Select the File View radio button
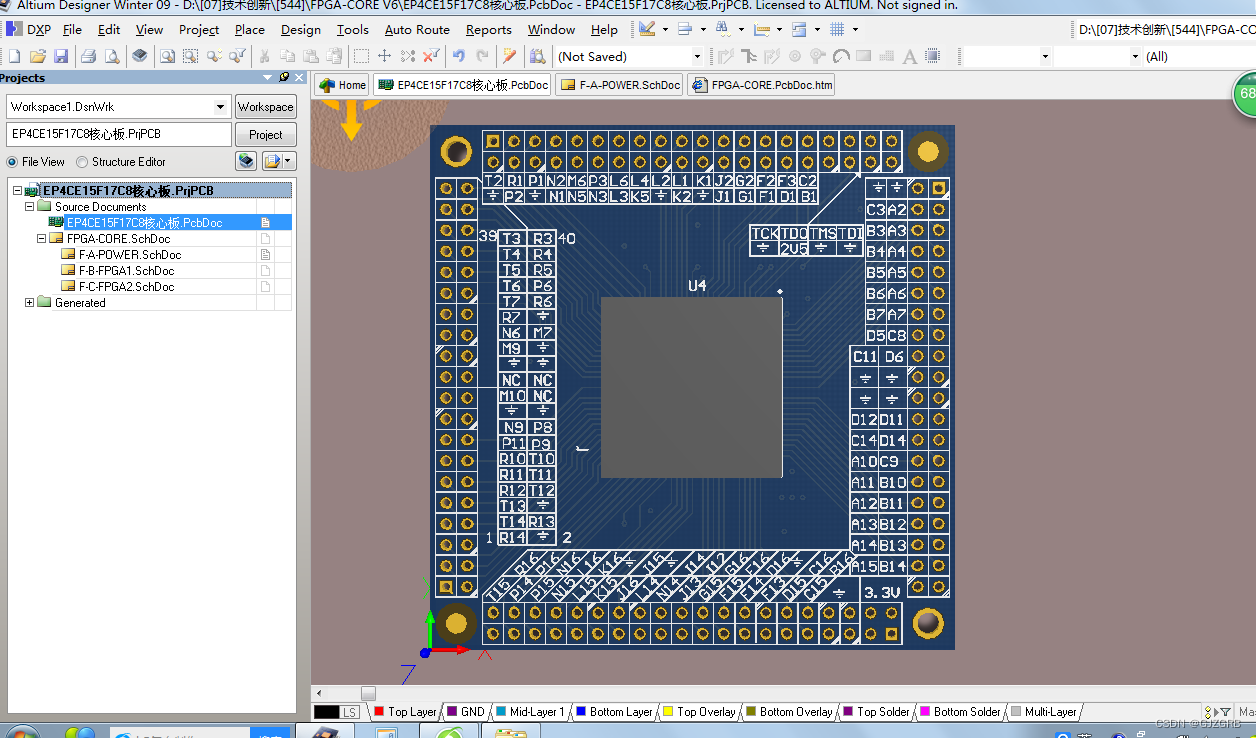Image resolution: width=1256 pixels, height=738 pixels. pos(11,161)
